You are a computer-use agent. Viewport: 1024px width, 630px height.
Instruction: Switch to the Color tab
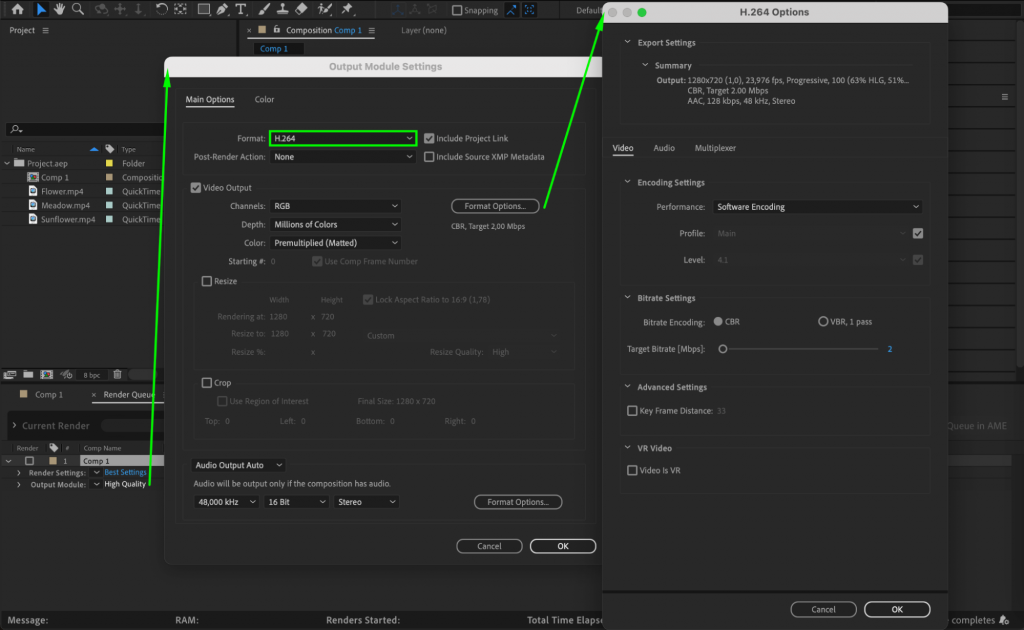point(265,99)
